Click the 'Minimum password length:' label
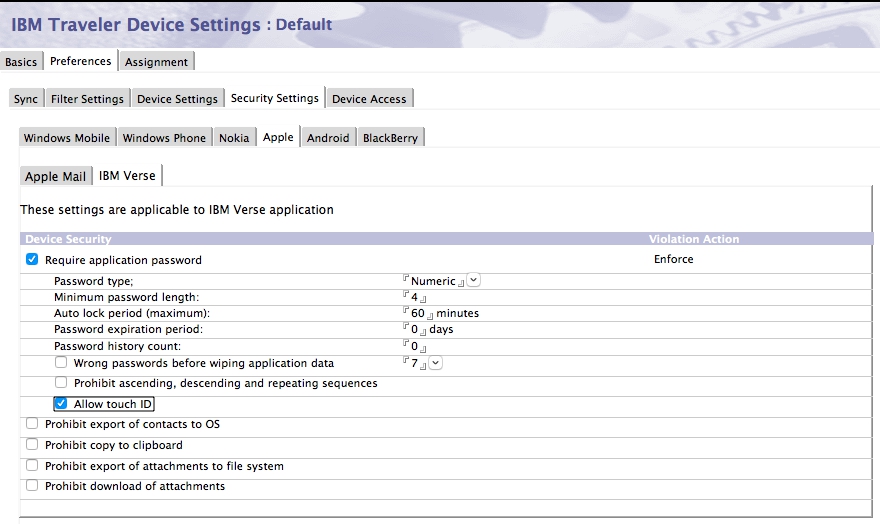880x524 pixels. pyautogui.click(x=126, y=297)
